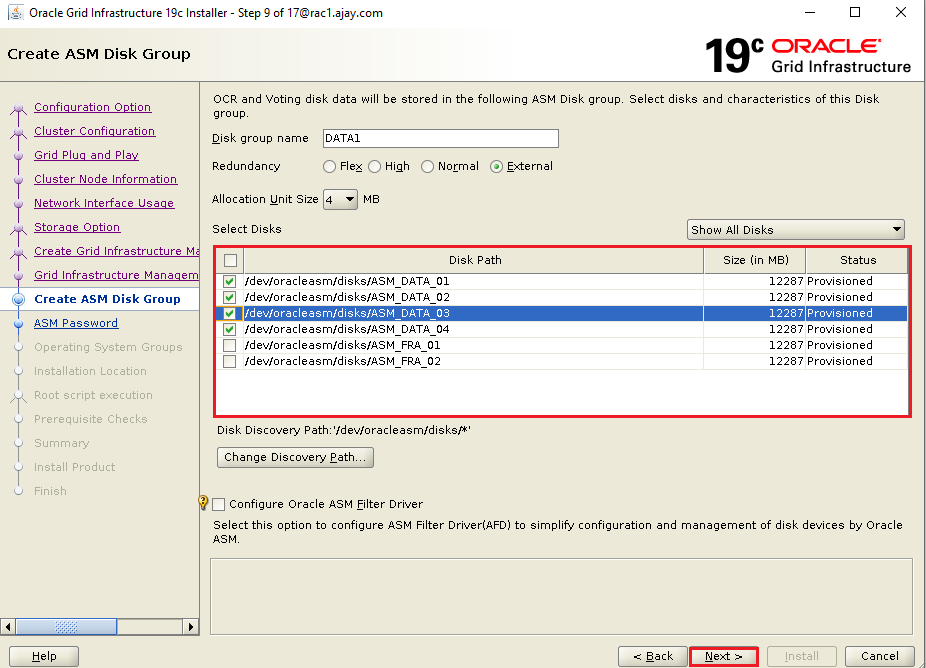Open the Allocation Unit Size dropdown

(340, 200)
